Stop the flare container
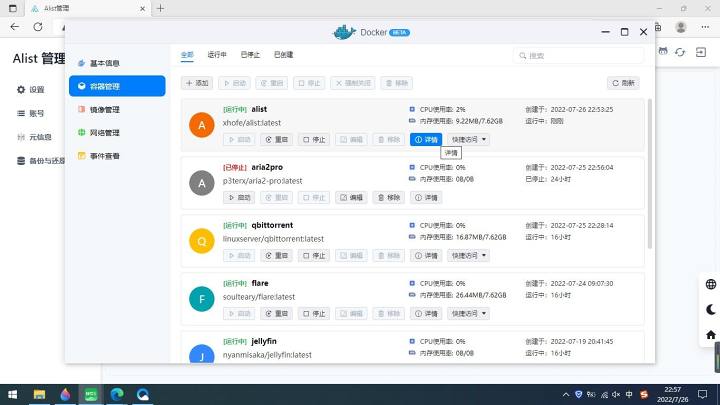 [x=314, y=314]
